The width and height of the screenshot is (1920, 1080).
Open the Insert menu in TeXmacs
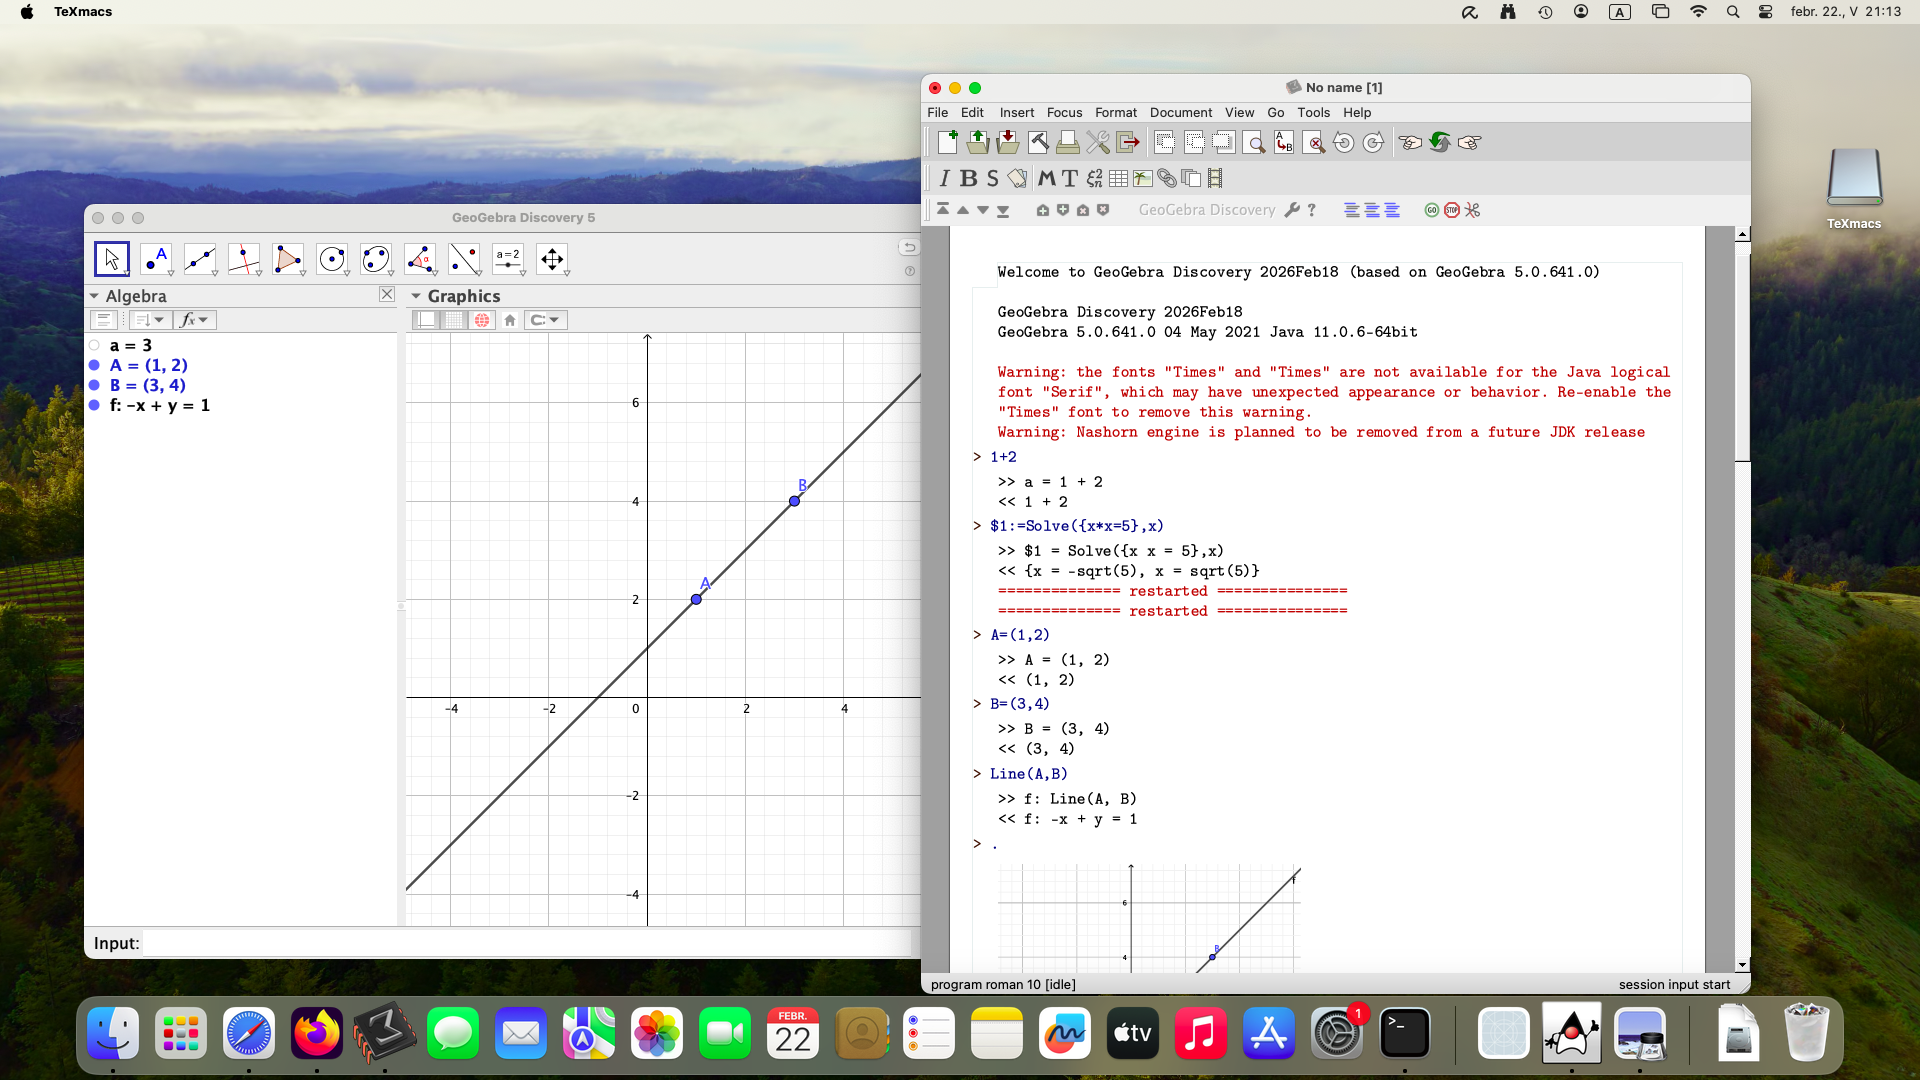tap(1016, 113)
